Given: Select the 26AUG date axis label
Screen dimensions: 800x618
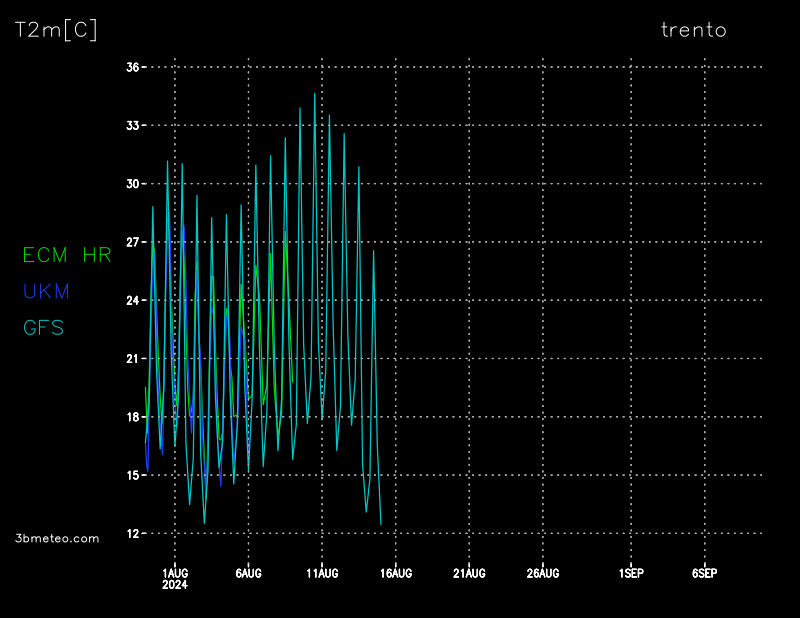Looking at the screenshot, I should coord(543,573).
